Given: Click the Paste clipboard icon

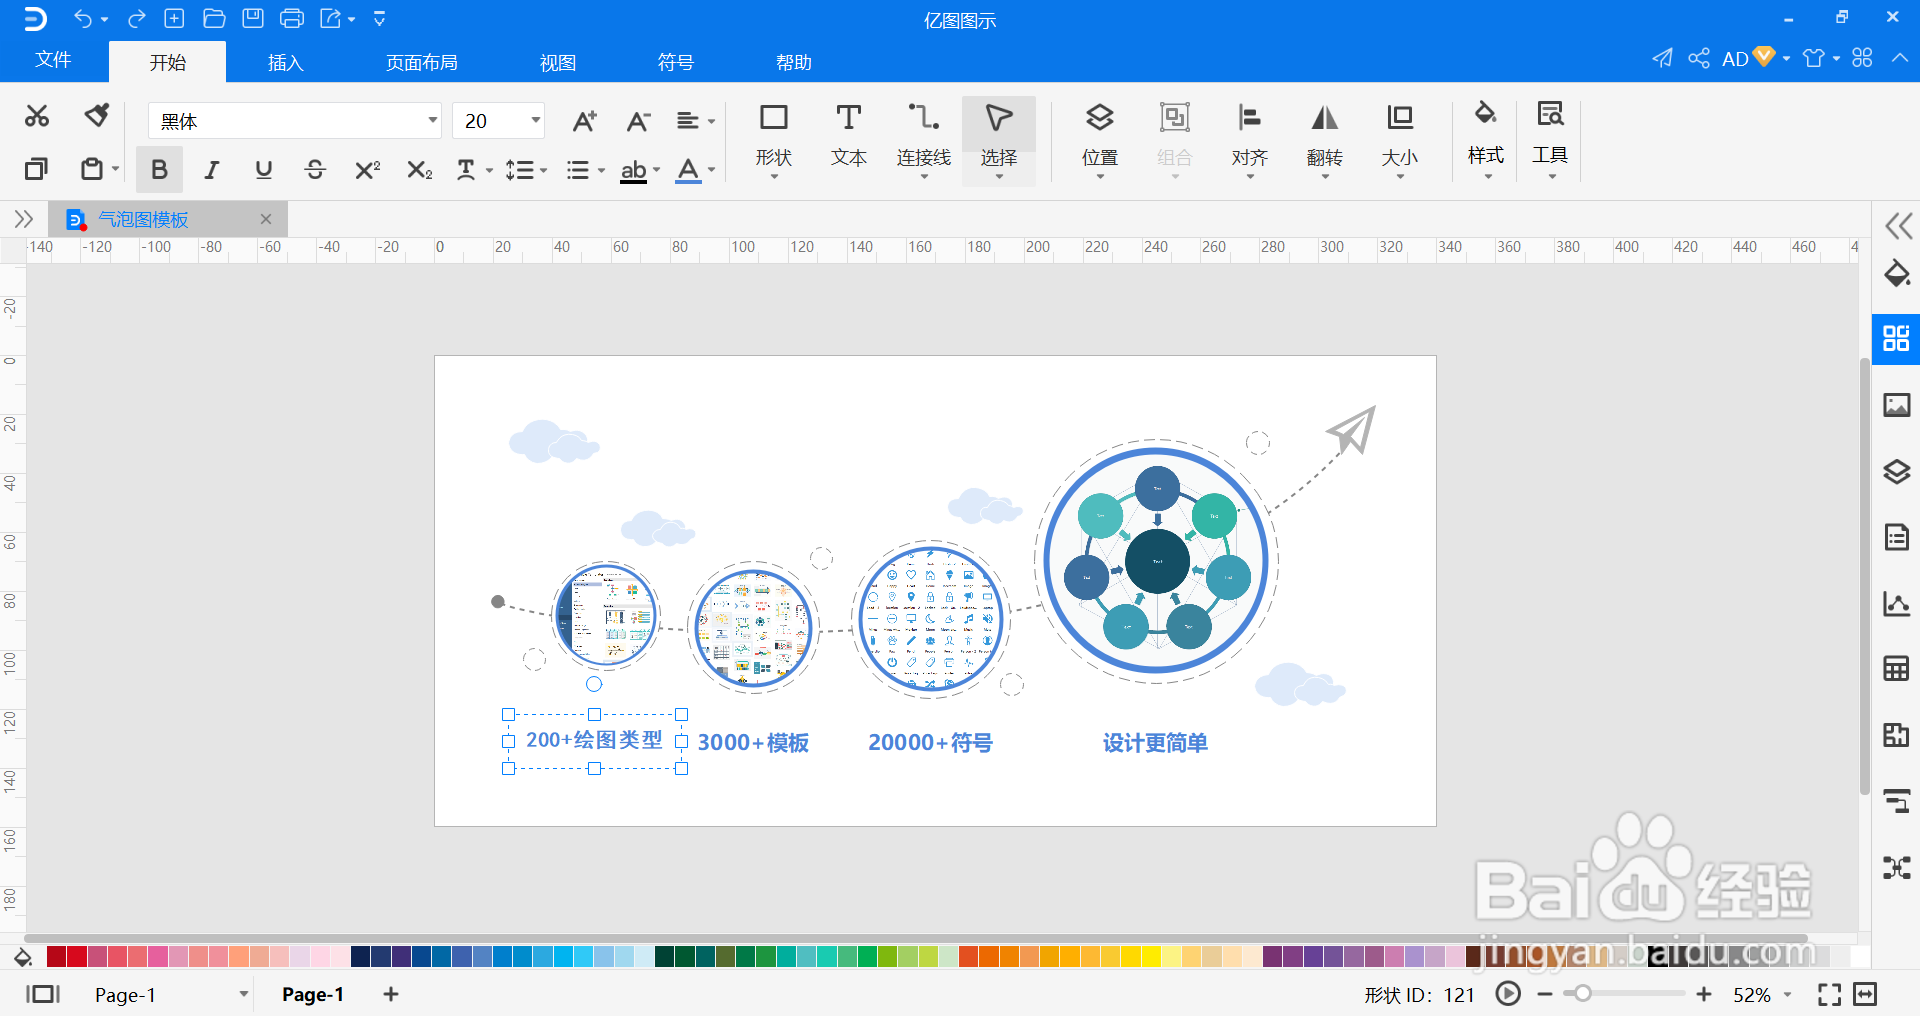Looking at the screenshot, I should (x=92, y=169).
